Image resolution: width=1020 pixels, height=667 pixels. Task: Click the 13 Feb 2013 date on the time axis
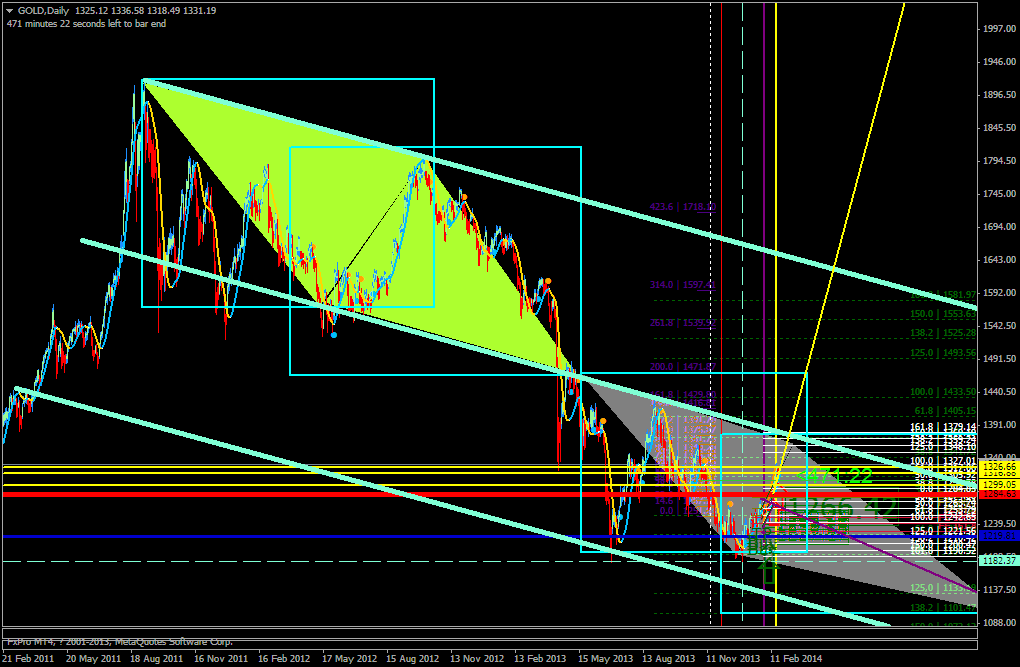[x=541, y=659]
